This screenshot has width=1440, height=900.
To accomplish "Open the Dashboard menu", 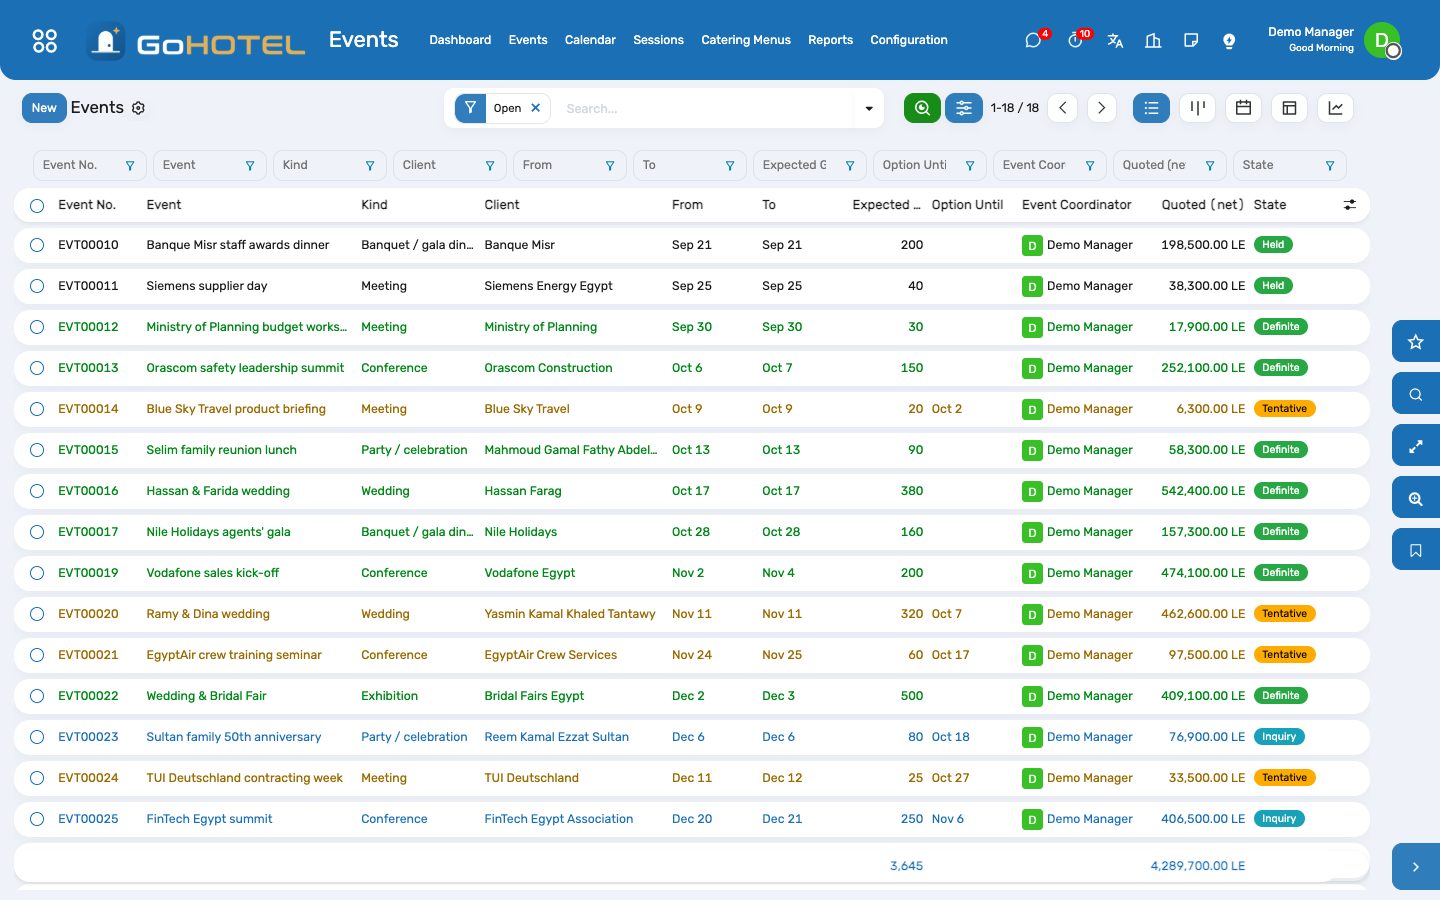I will 460,40.
